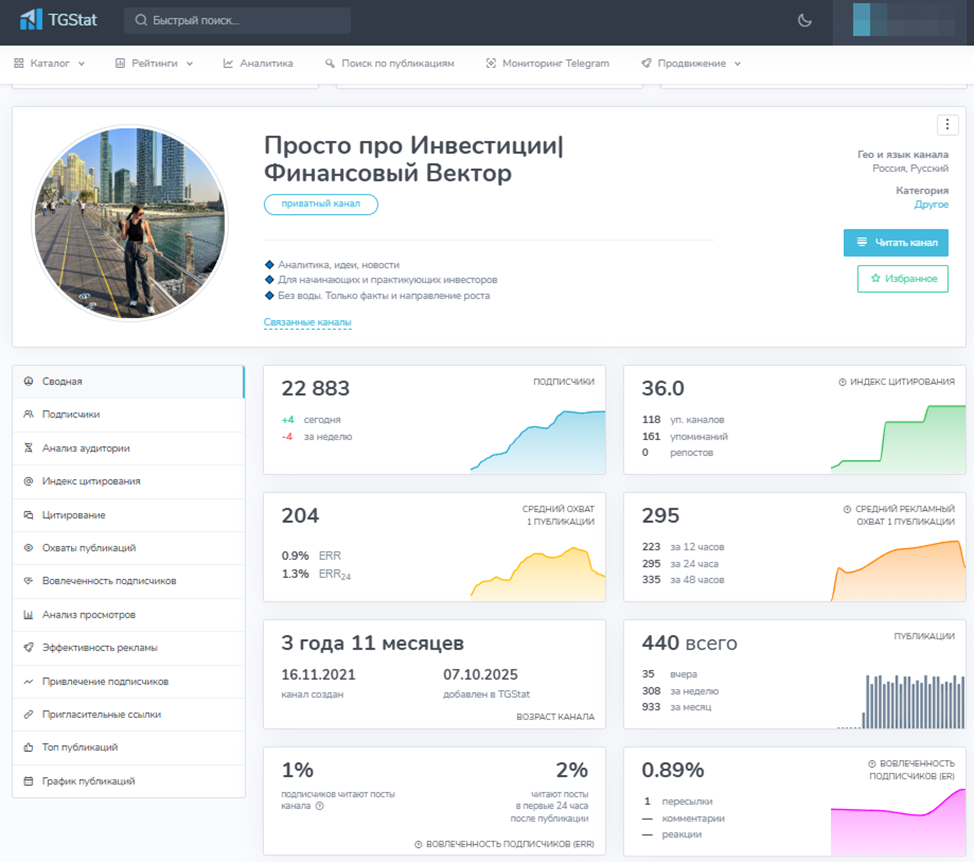Click the TGStat logo
974x862 pixels.
(x=59, y=20)
